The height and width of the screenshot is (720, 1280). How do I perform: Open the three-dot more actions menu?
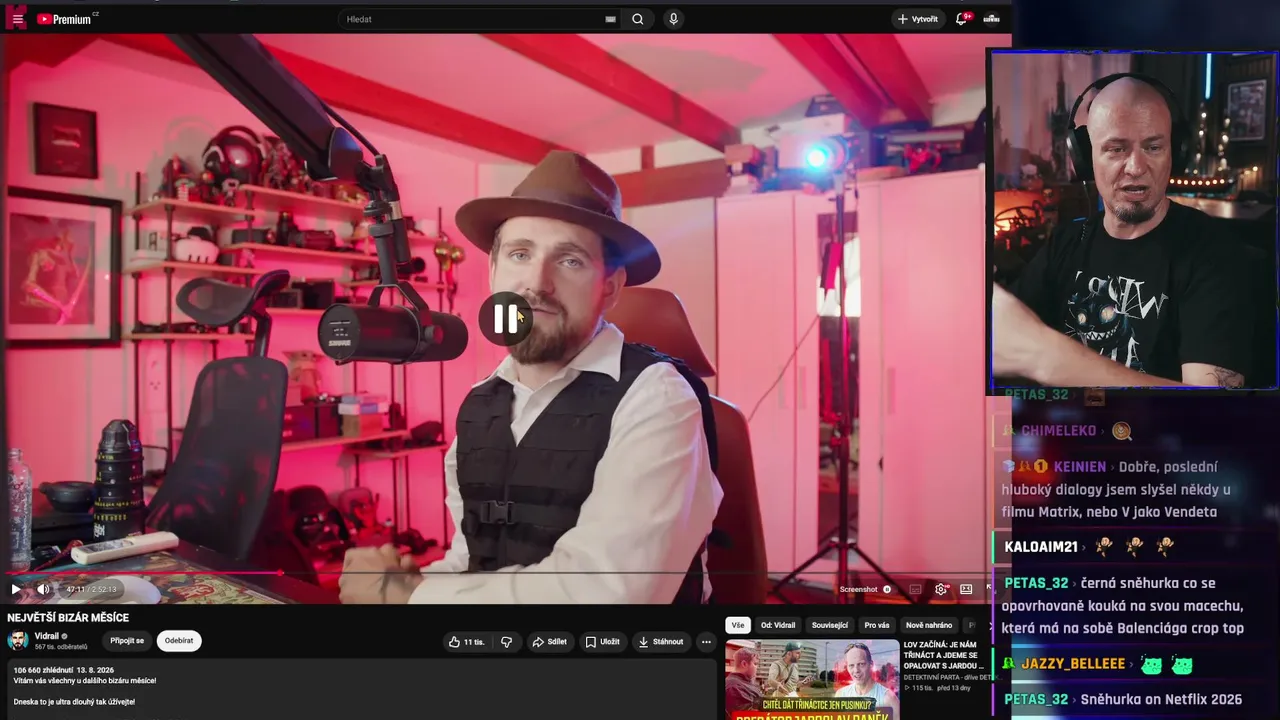(706, 642)
